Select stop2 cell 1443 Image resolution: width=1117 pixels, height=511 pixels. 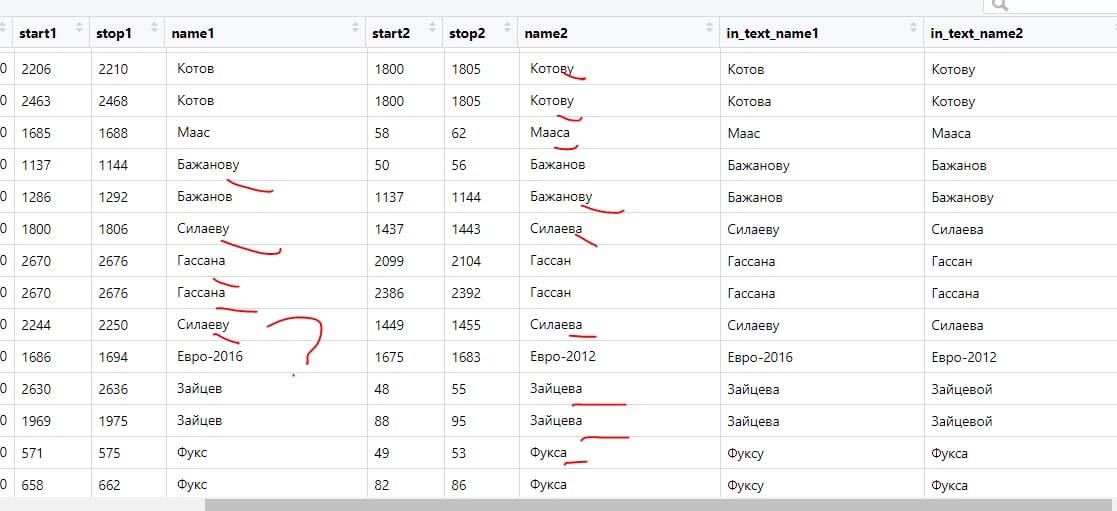466,229
